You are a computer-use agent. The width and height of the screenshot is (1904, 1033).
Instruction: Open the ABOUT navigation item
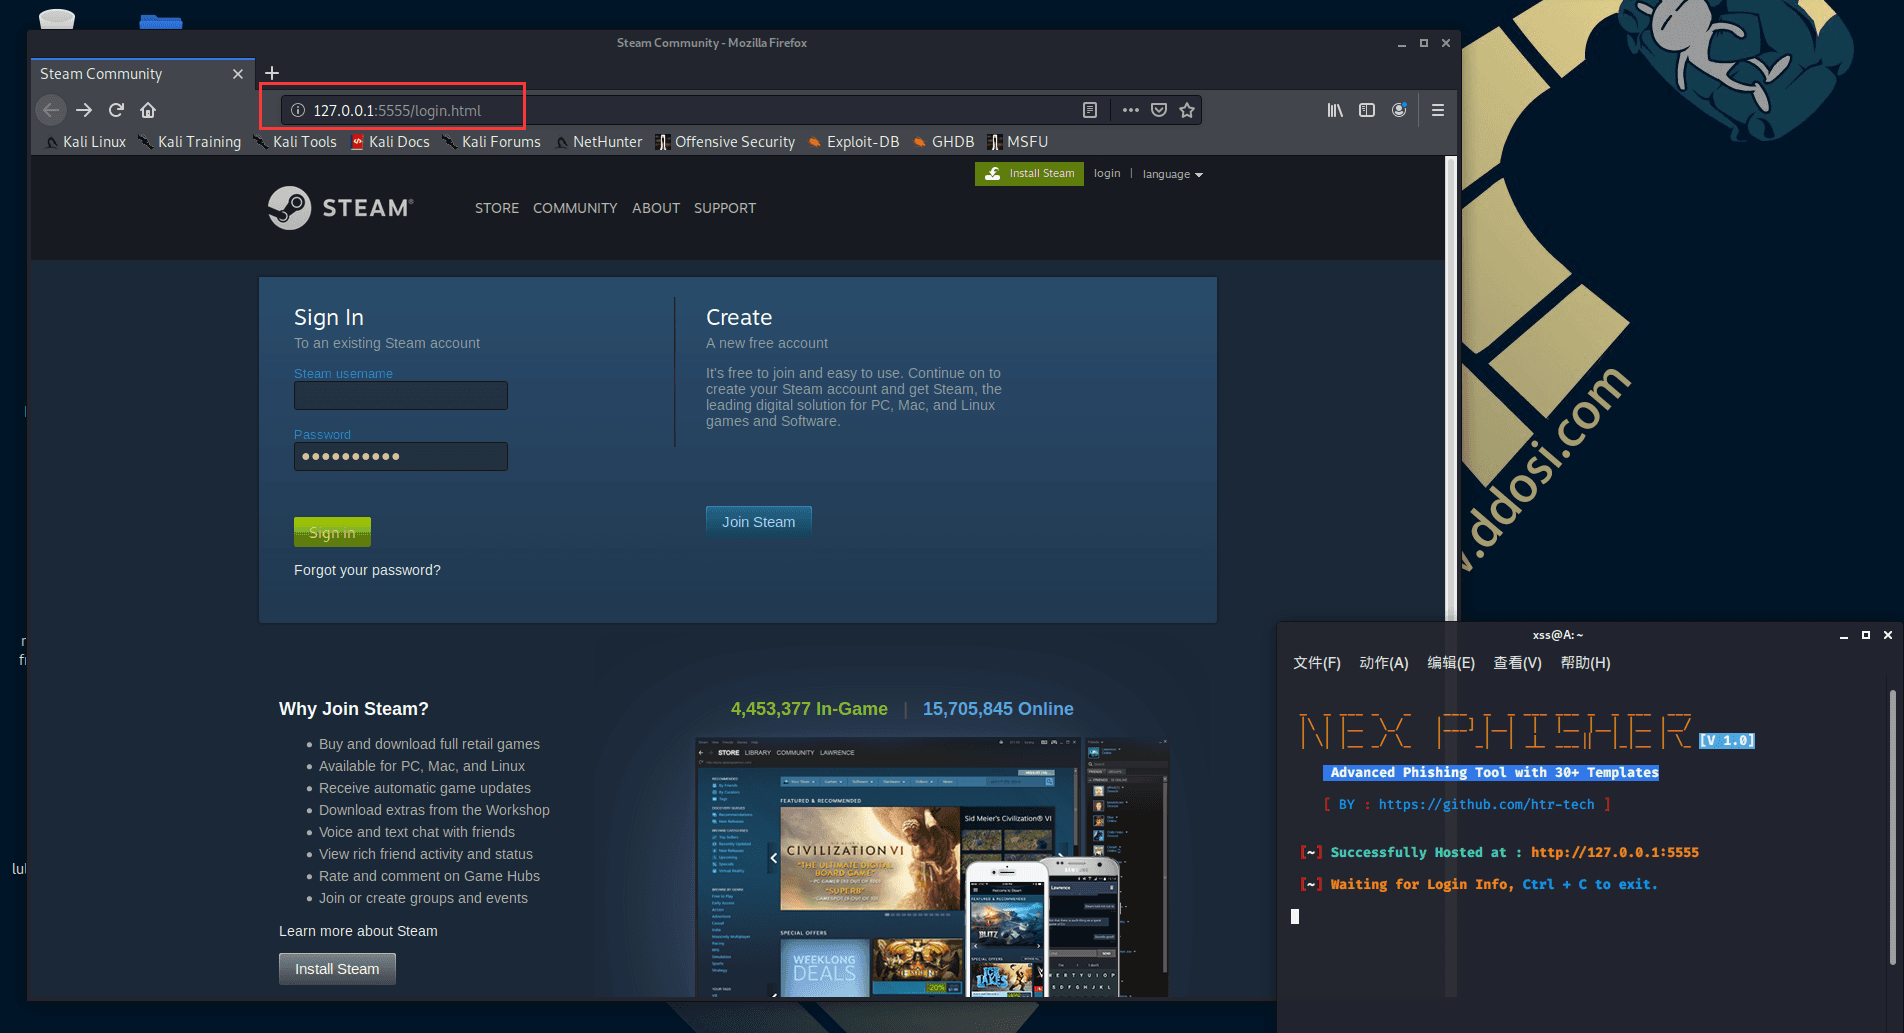[656, 208]
